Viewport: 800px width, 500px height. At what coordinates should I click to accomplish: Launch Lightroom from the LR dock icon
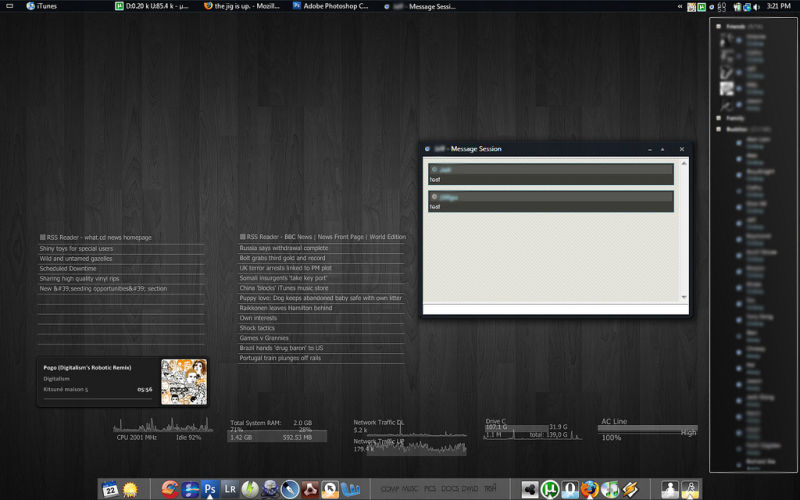click(x=231, y=489)
